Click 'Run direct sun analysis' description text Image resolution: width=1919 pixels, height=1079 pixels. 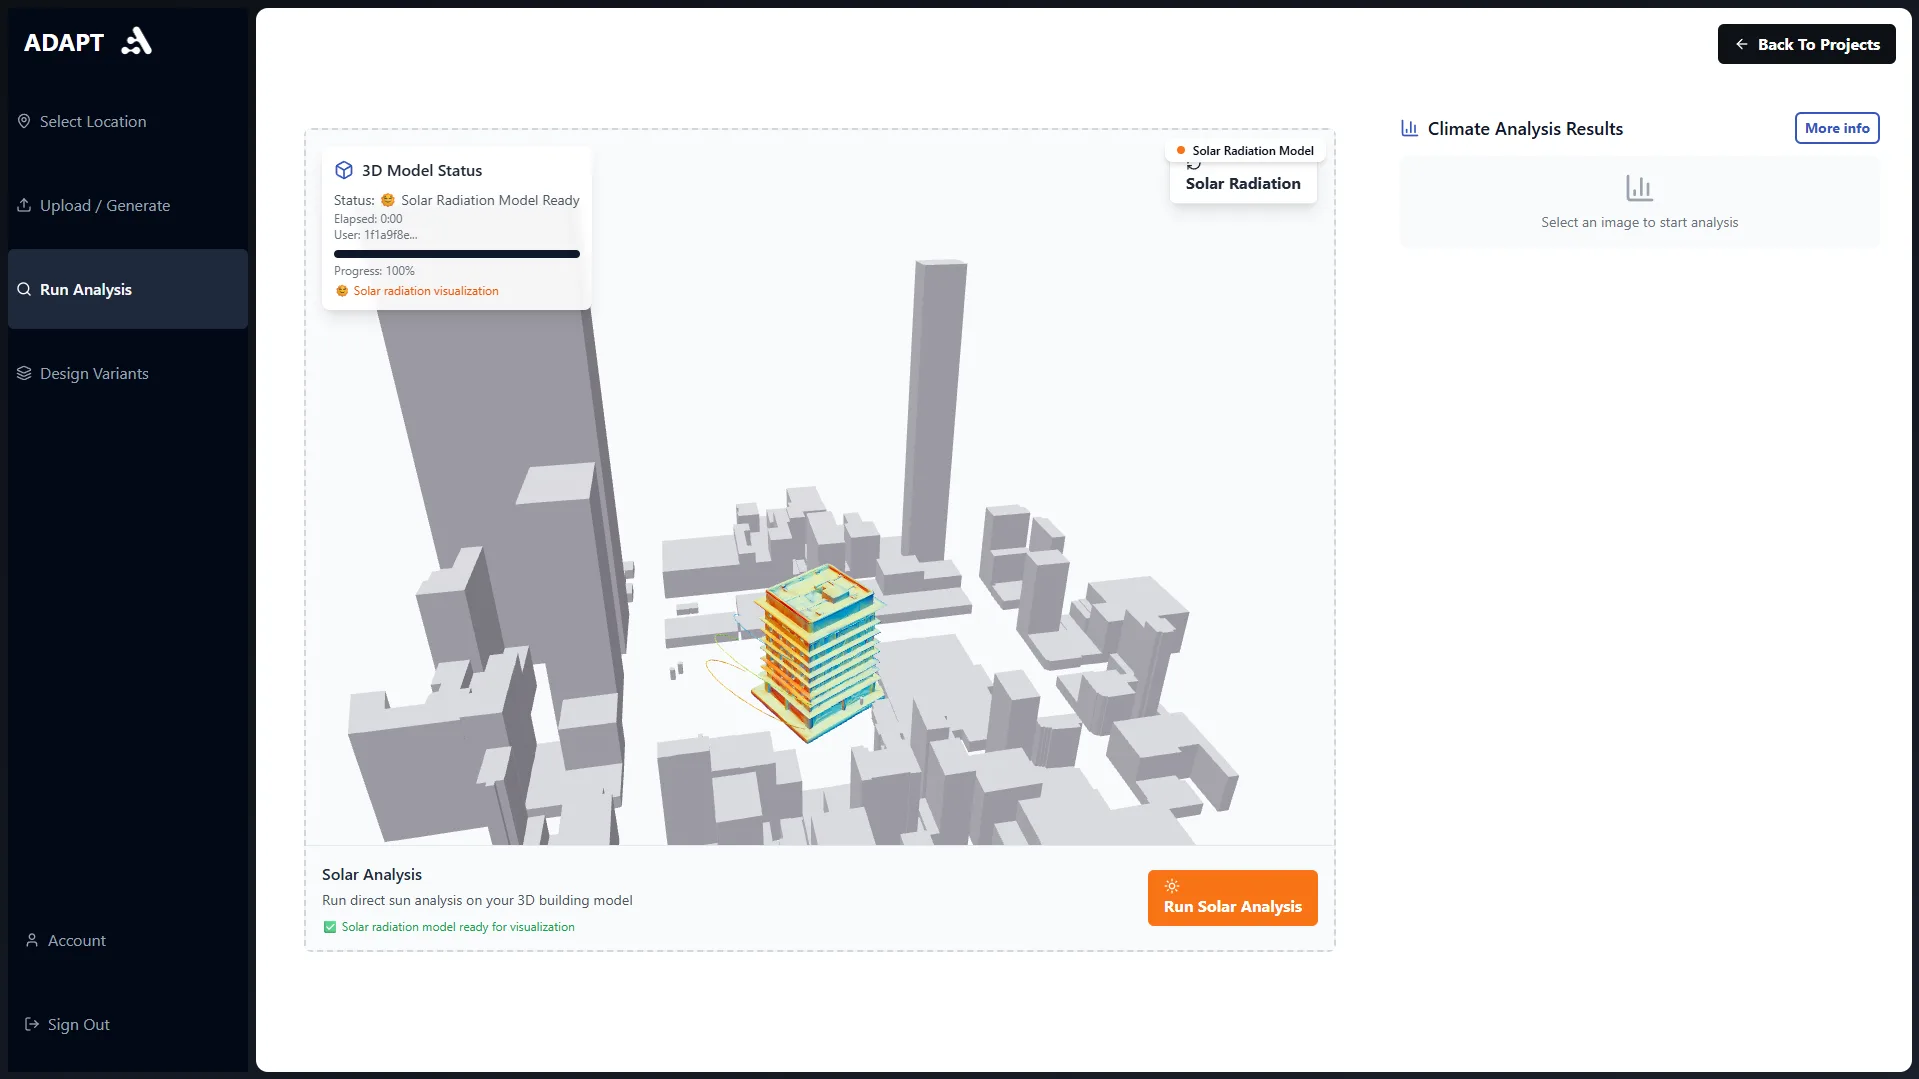pos(477,900)
